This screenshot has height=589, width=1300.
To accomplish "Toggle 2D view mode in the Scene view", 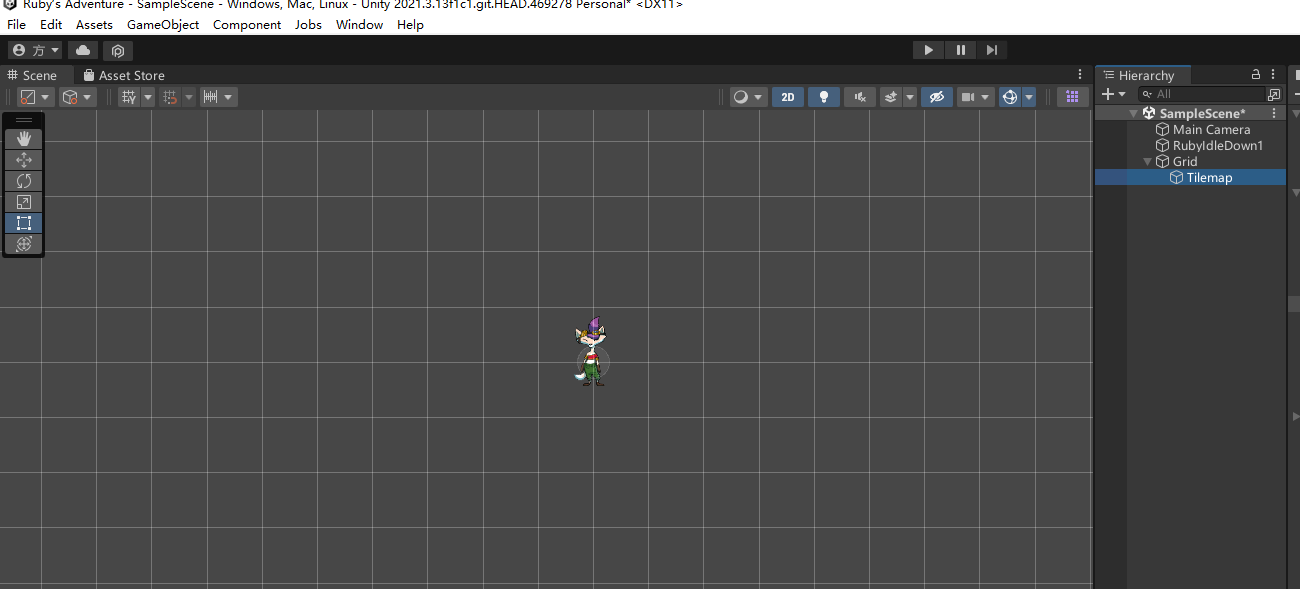I will pos(787,96).
